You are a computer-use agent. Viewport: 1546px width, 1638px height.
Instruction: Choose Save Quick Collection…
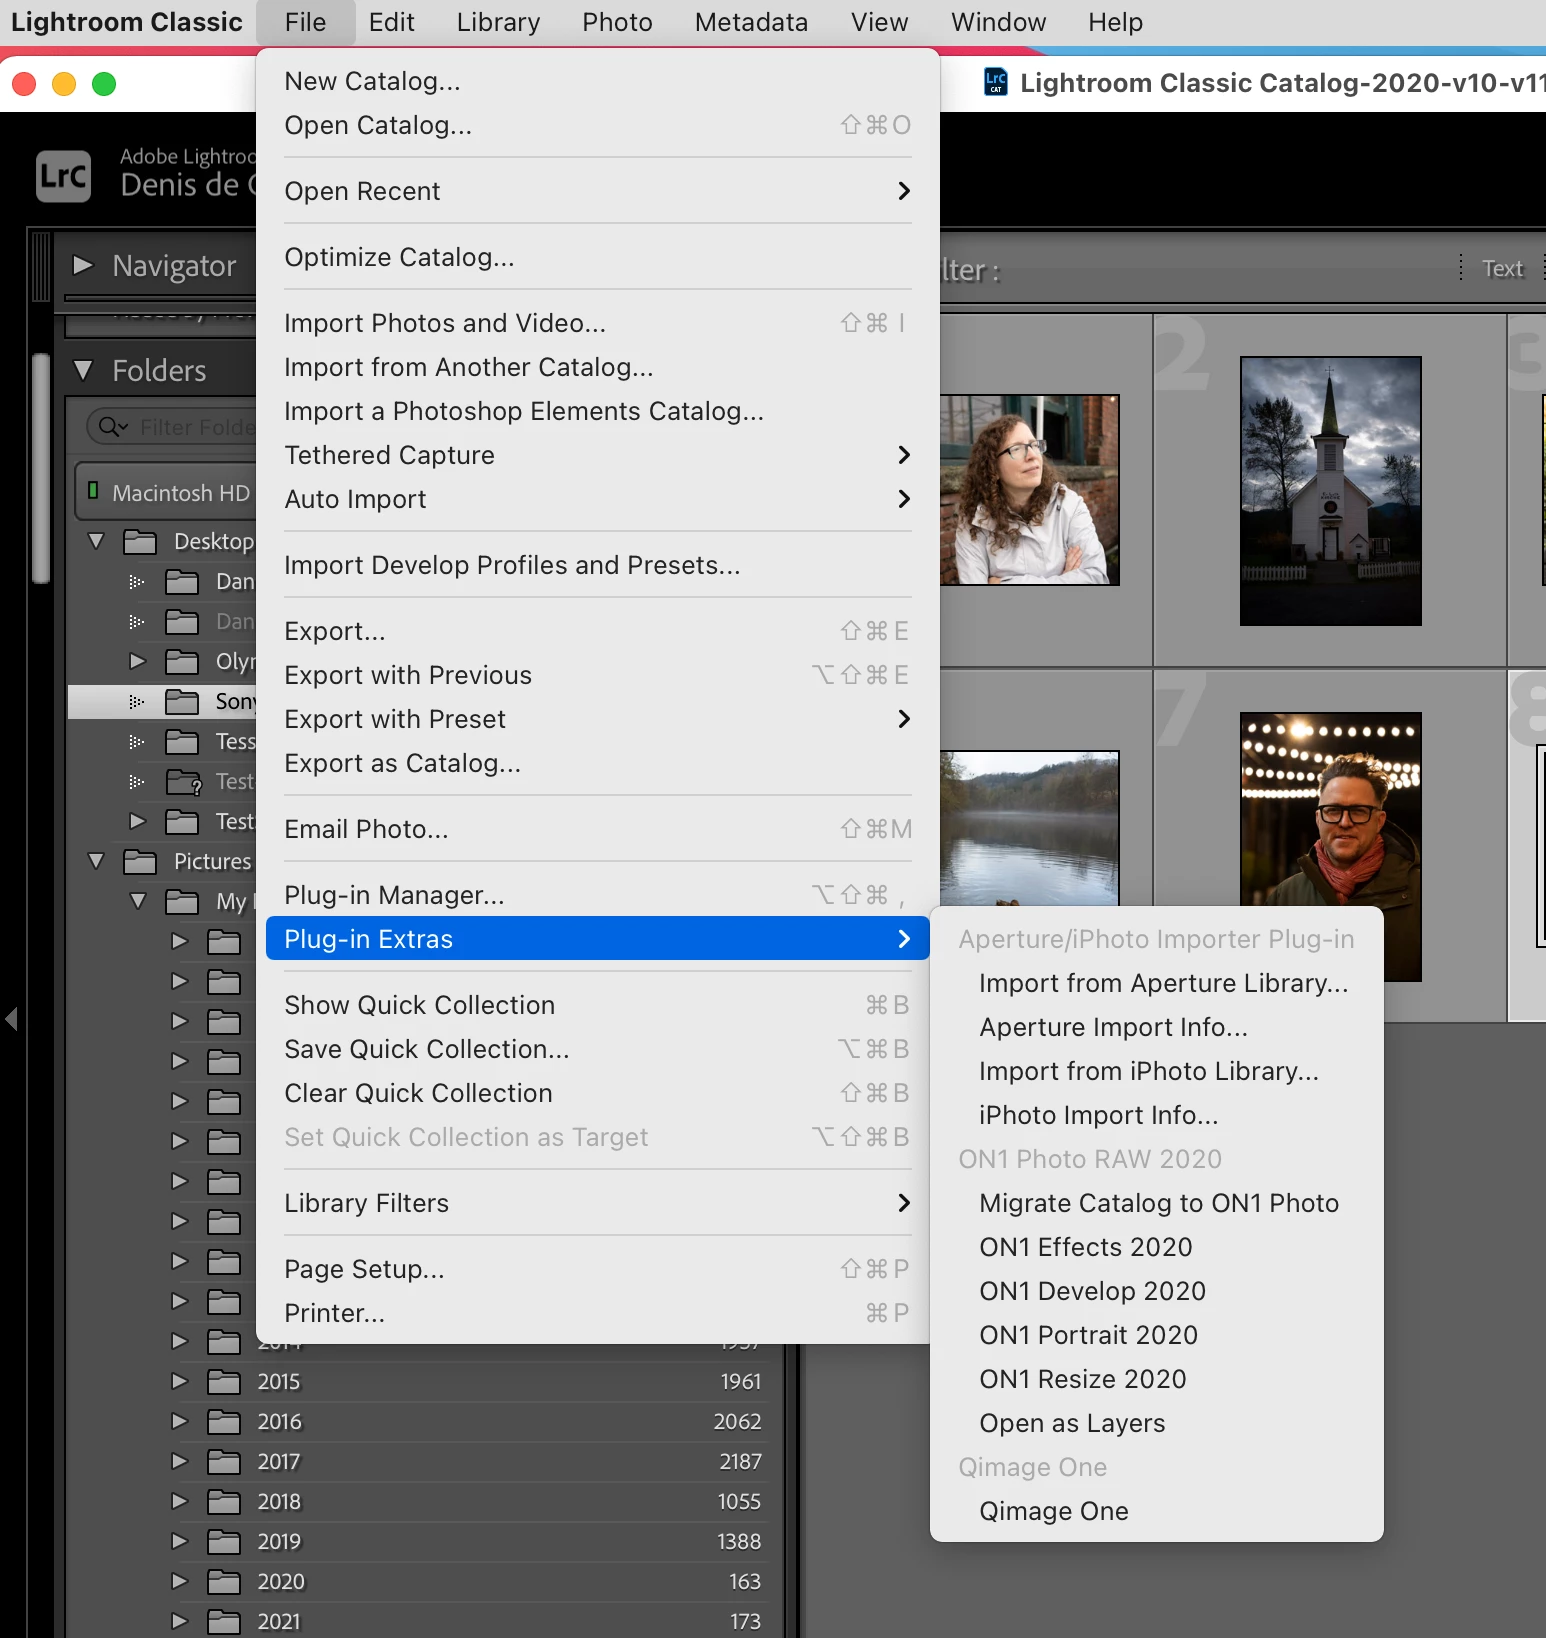click(598, 1049)
